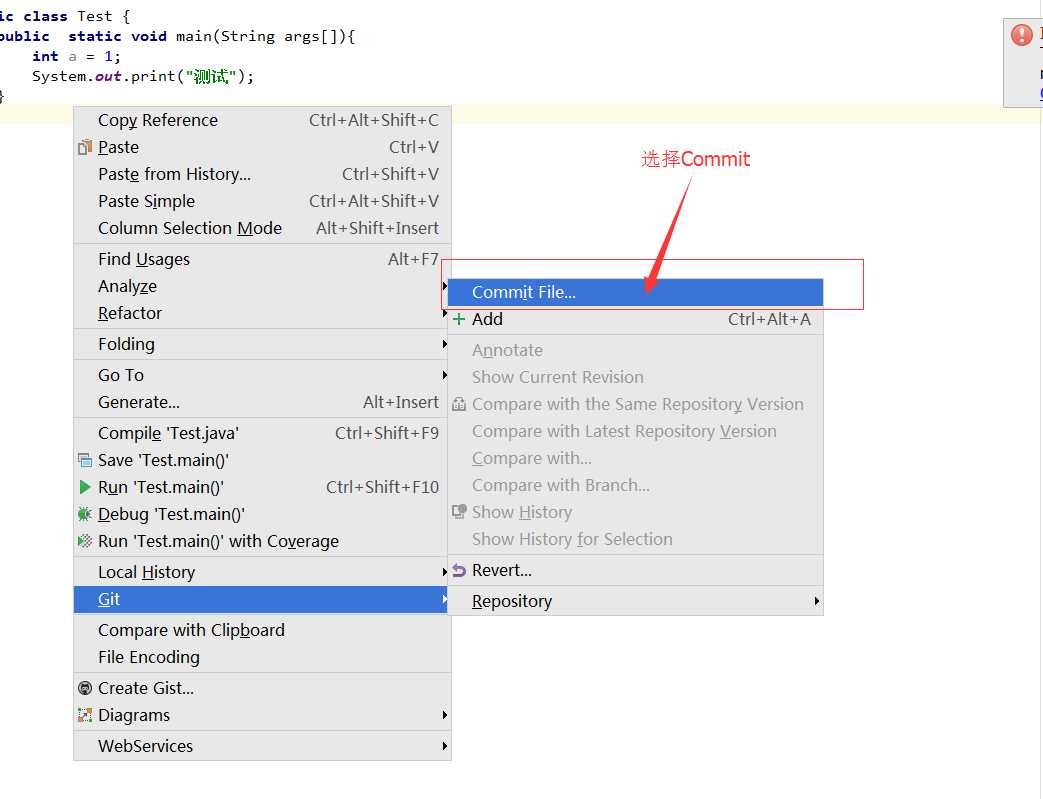
Task: Expand the Refactor submenu arrow
Action: 444,313
